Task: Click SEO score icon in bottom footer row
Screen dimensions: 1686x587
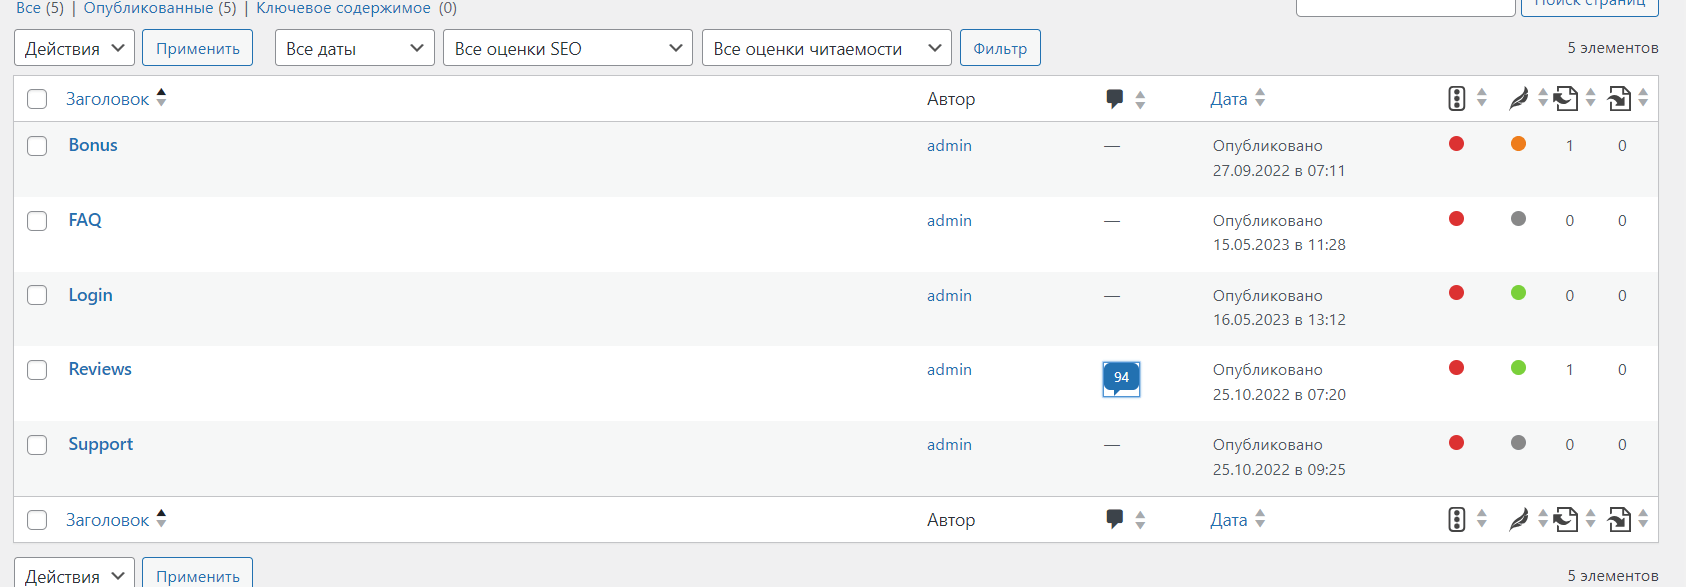Action: point(1457,519)
